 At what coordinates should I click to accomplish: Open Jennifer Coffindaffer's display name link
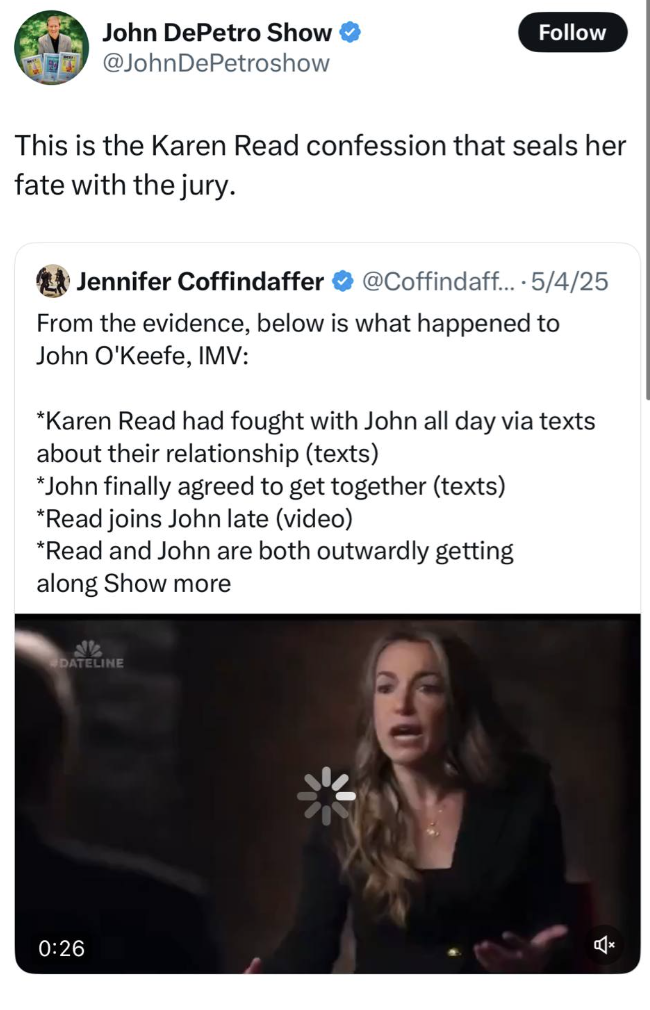pos(199,282)
